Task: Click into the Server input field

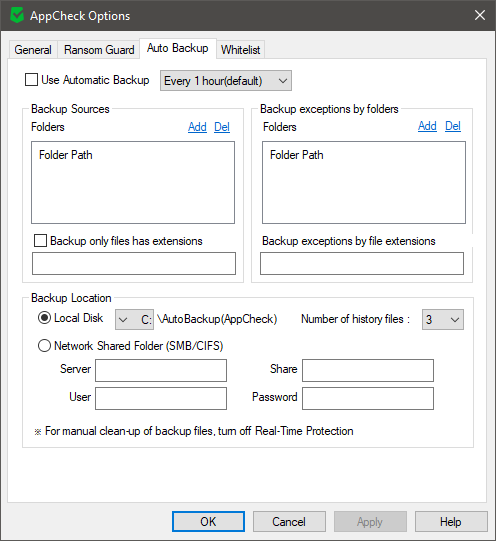Action: coord(161,371)
